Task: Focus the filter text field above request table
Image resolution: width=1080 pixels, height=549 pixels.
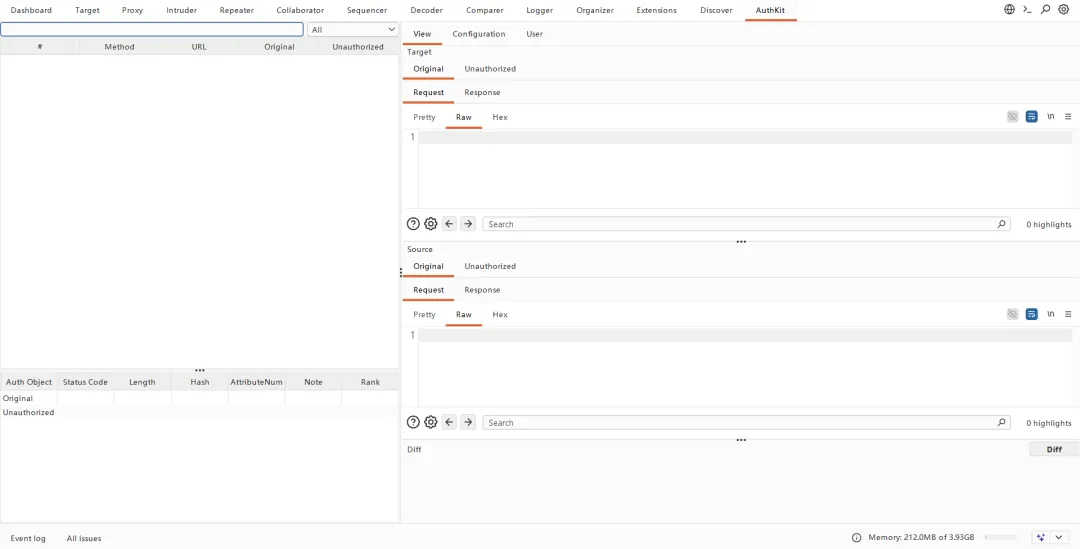Action: pos(152,30)
